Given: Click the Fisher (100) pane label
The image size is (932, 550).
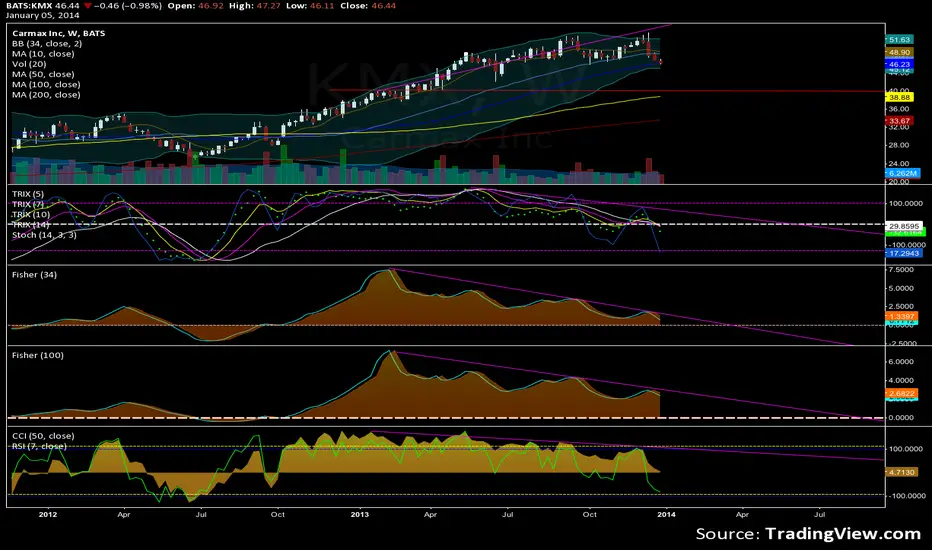Looking at the screenshot, I should point(37,355).
